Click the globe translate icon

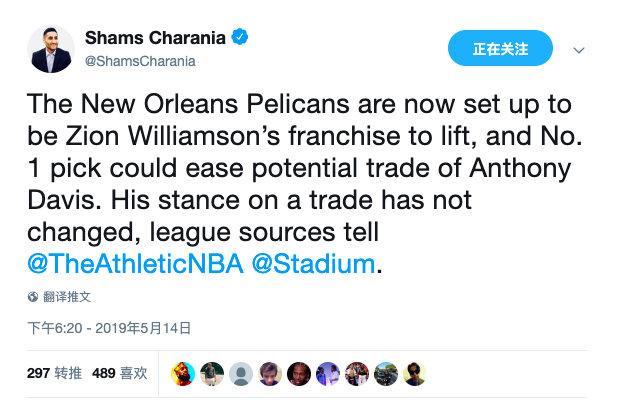[33, 297]
